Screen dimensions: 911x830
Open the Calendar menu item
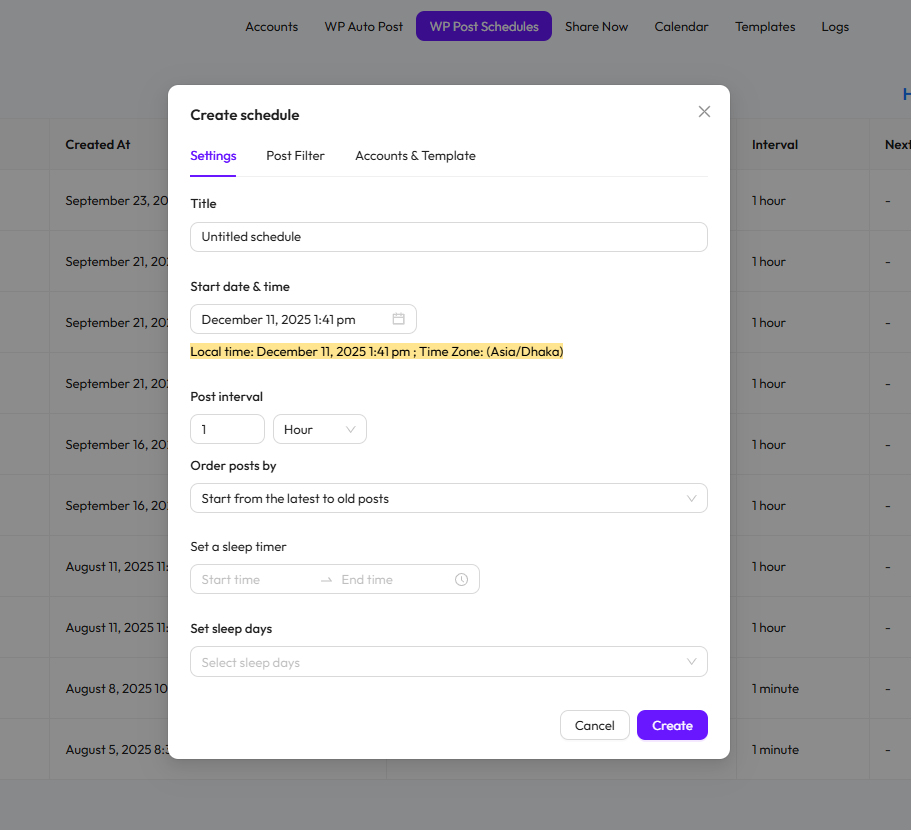pos(681,27)
